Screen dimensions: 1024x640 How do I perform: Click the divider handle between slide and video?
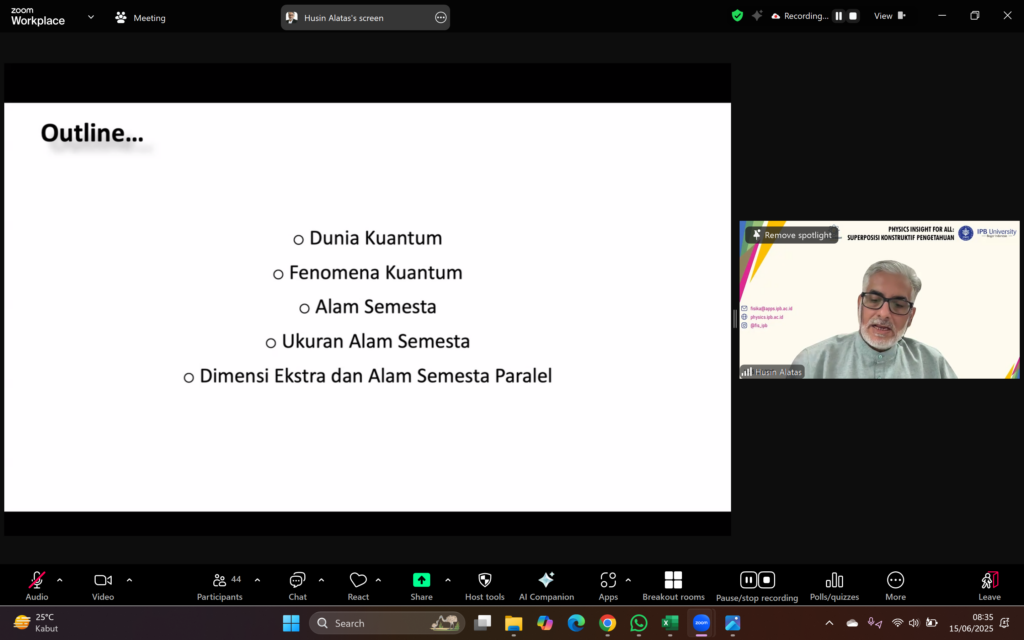(735, 319)
